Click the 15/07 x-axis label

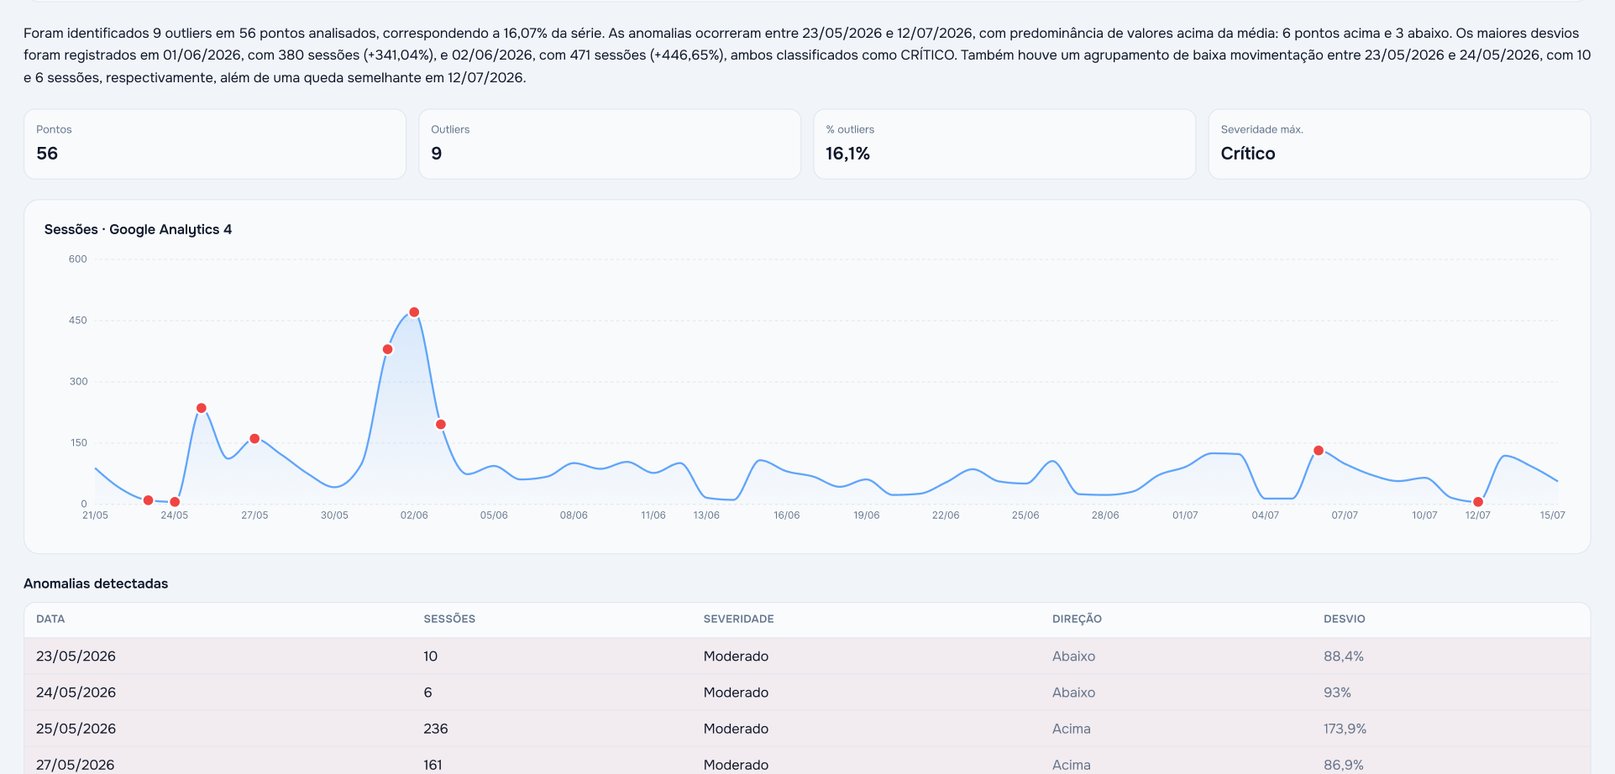(x=1552, y=515)
